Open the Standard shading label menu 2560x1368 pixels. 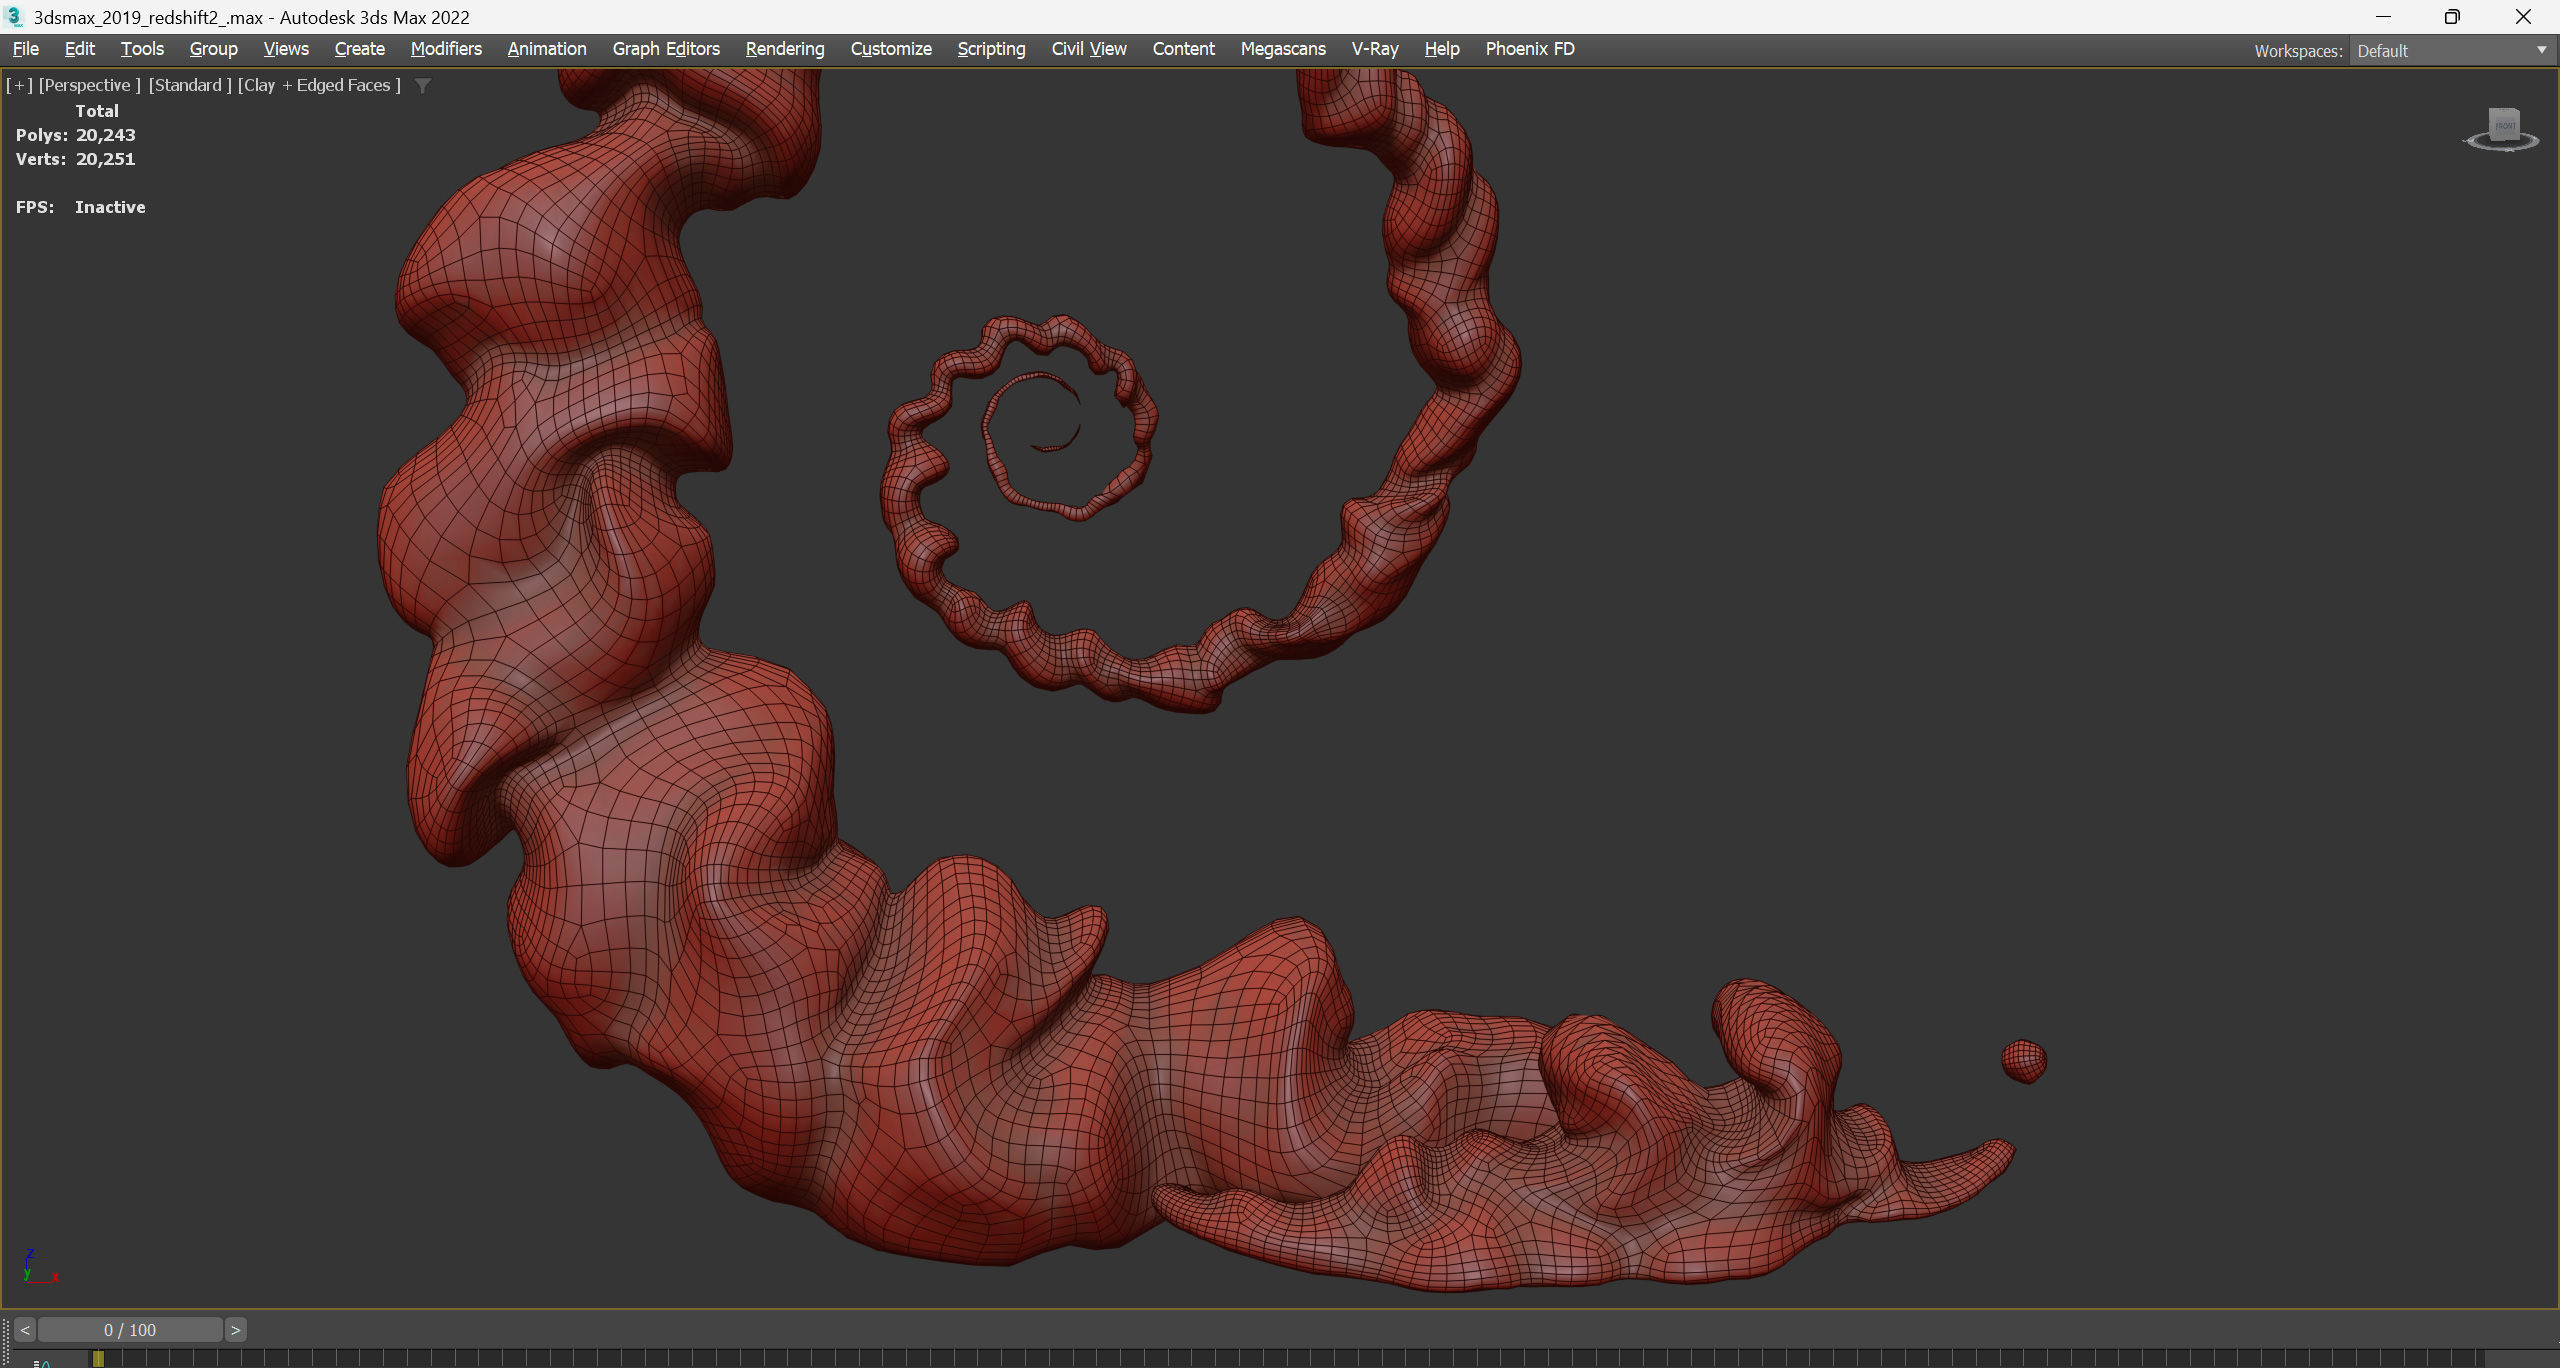pos(189,85)
